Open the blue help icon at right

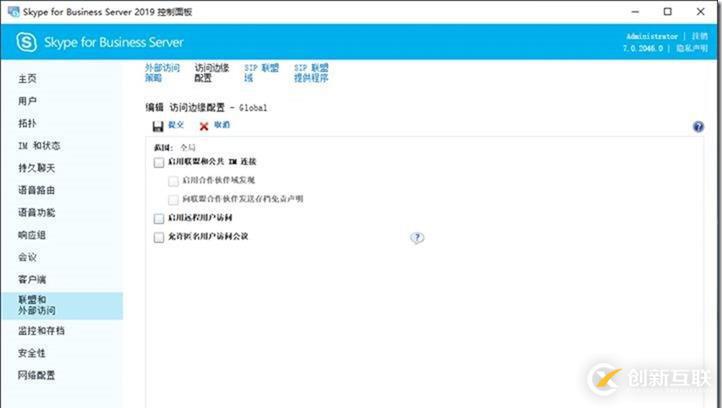pyautogui.click(x=698, y=127)
